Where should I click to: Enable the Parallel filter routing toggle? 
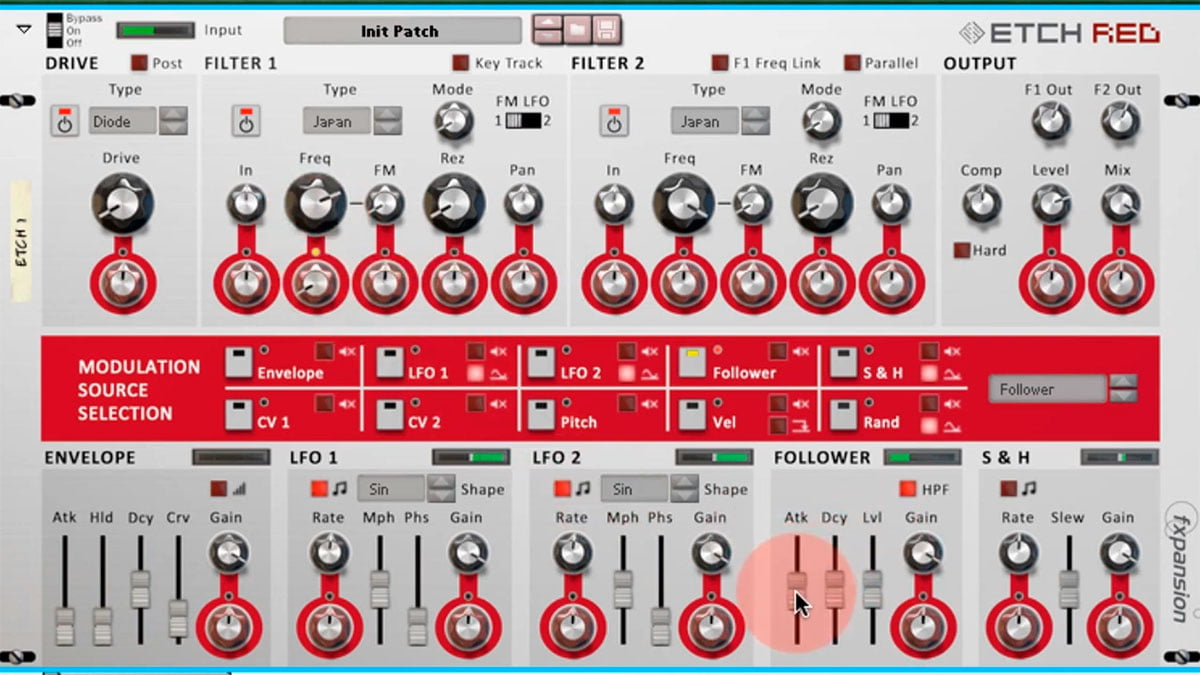852,63
